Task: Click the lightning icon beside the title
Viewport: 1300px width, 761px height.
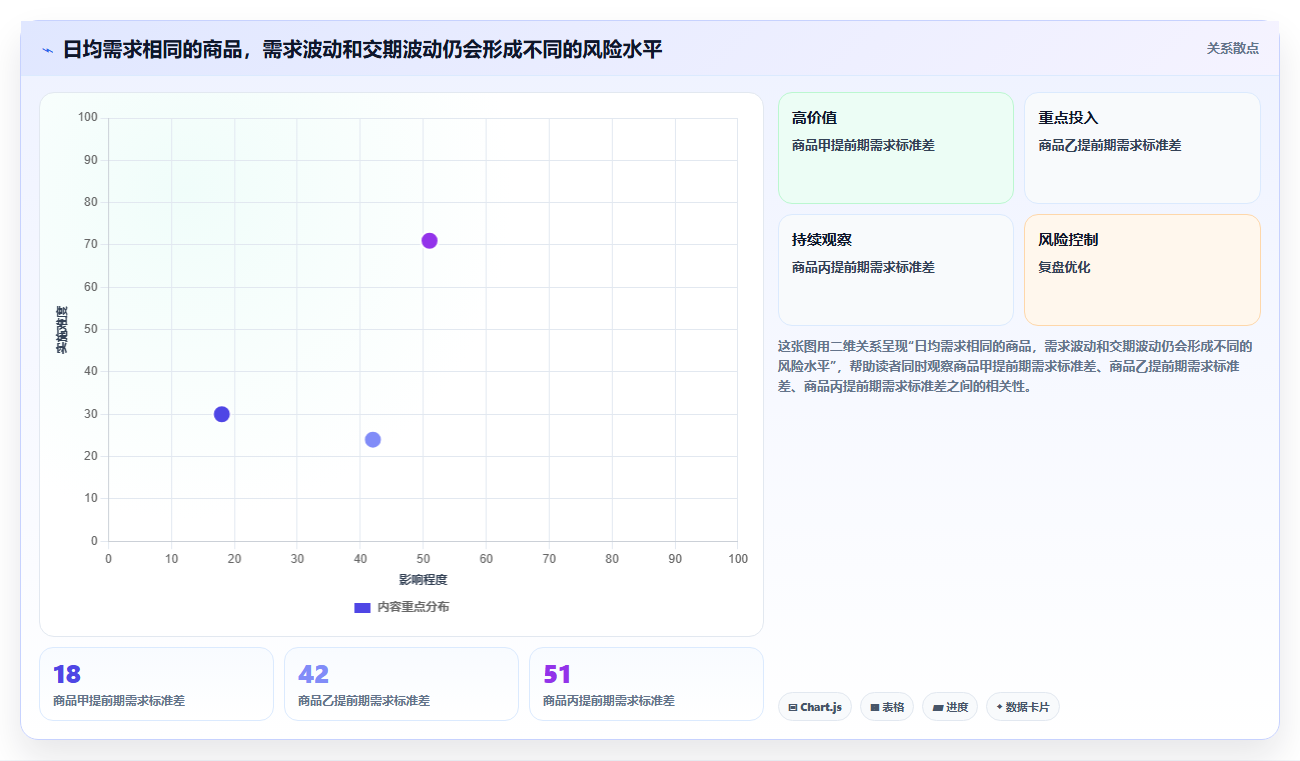Action: [x=47, y=49]
